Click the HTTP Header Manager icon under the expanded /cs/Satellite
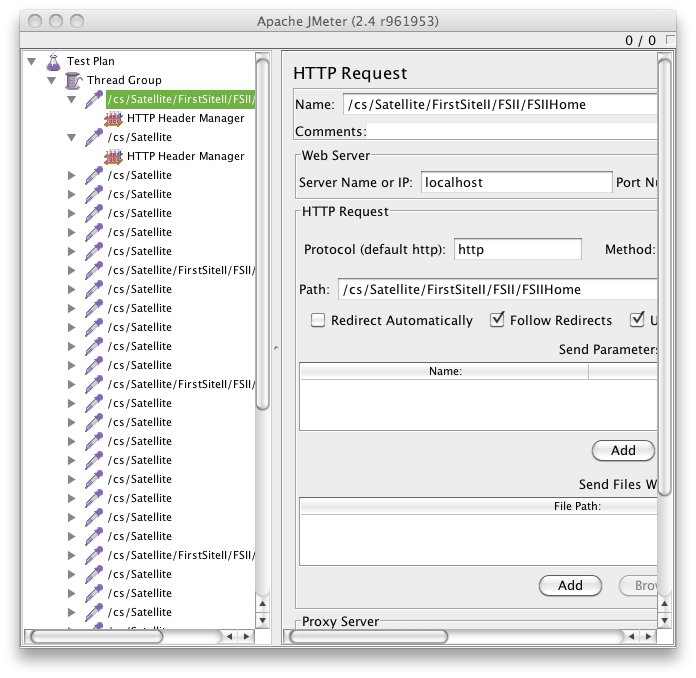Screen dimensions: 696x678 tap(113, 156)
